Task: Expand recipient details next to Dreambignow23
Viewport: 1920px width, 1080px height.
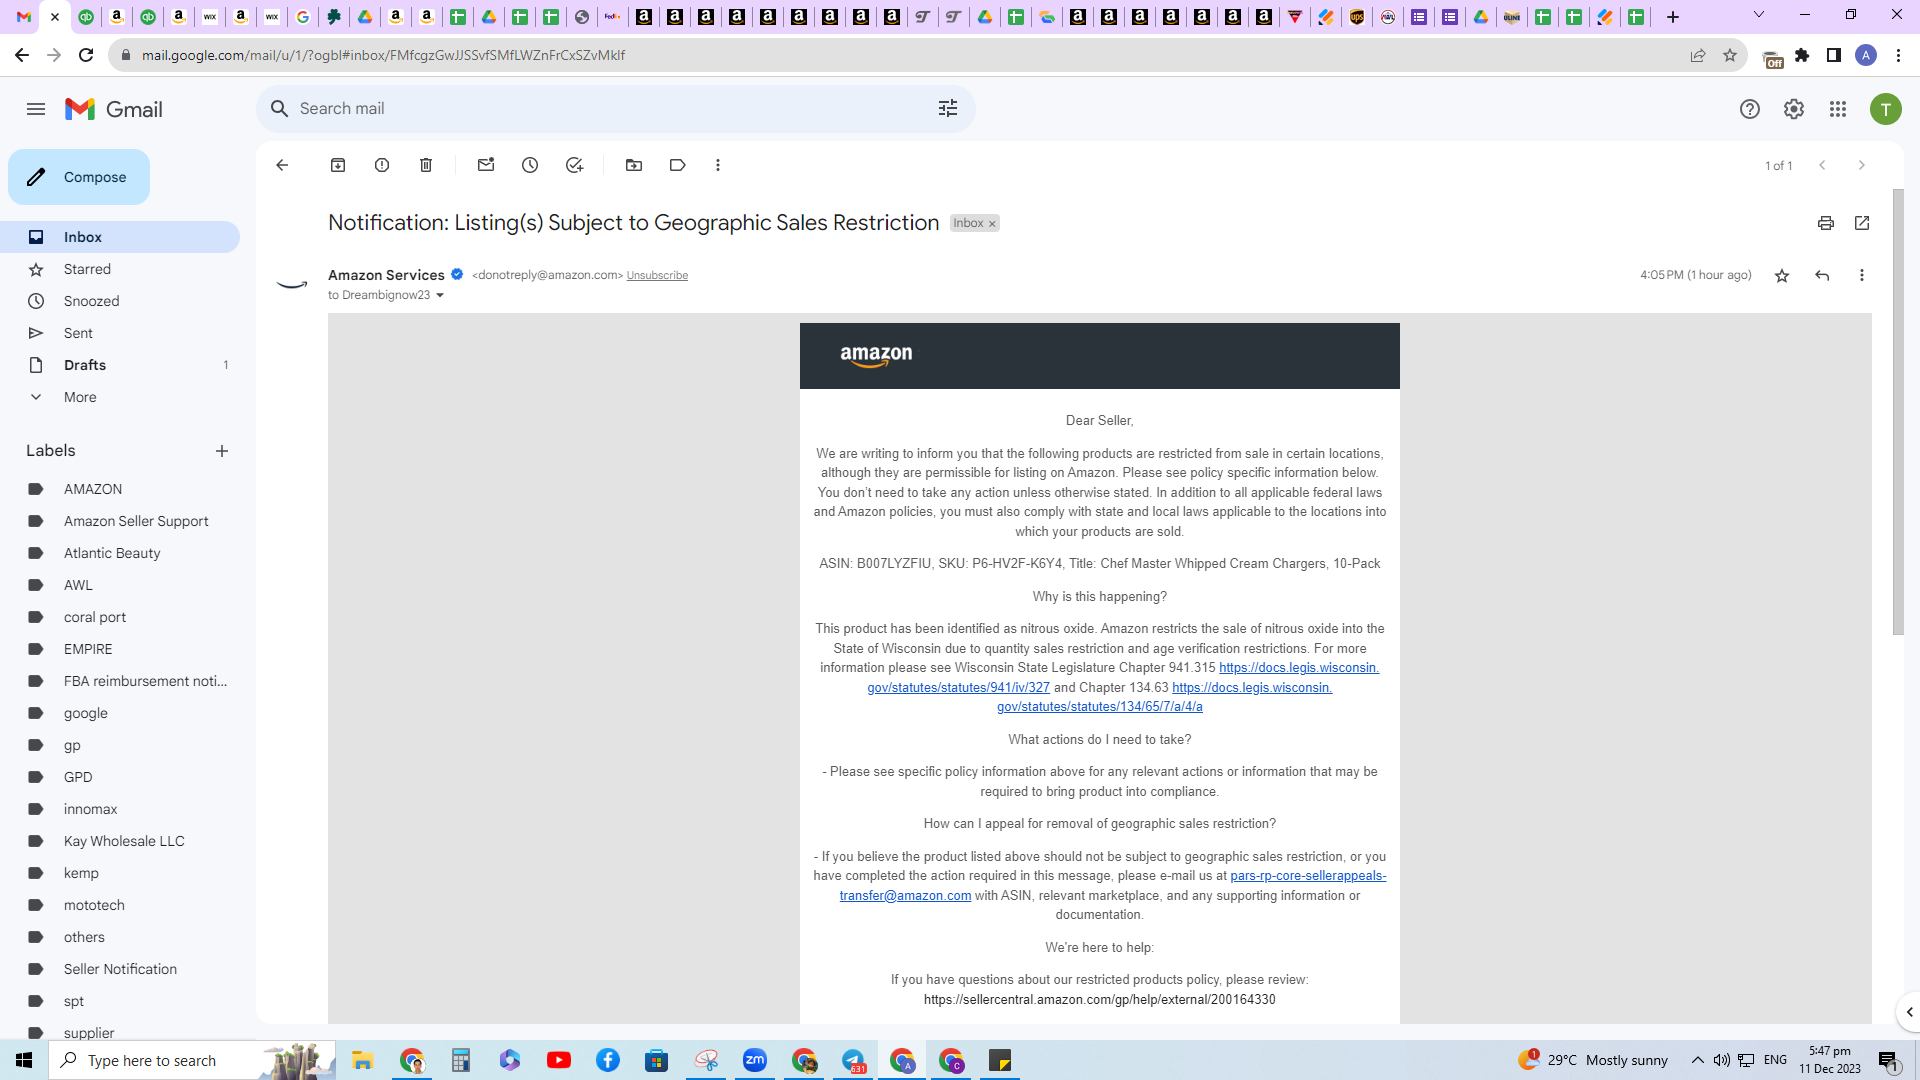Action: (x=440, y=296)
